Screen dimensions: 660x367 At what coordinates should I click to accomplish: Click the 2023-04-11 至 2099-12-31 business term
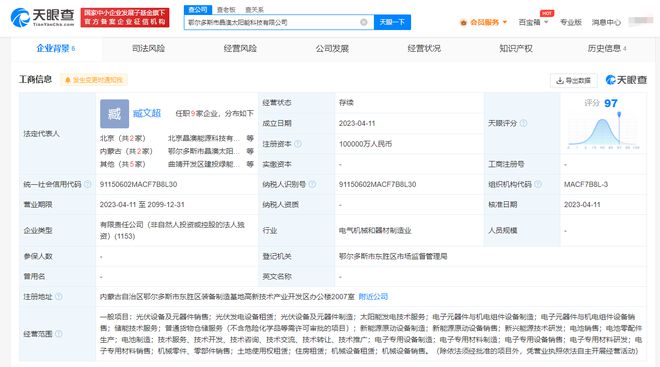pyautogui.click(x=142, y=205)
